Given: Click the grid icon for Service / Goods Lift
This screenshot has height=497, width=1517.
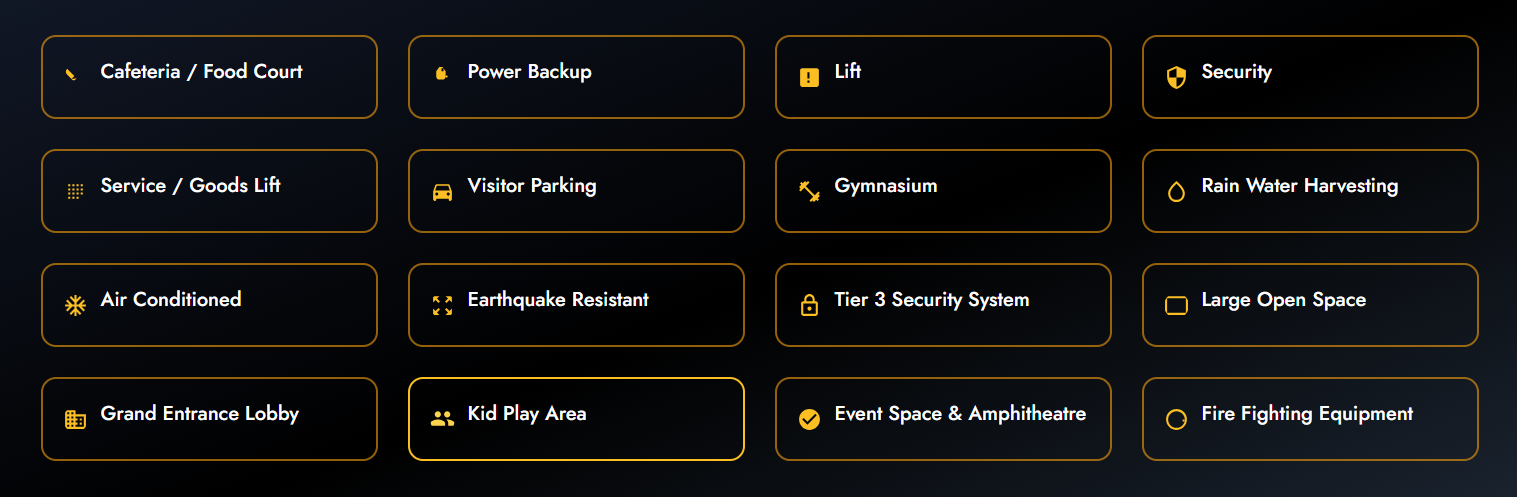Looking at the screenshot, I should tap(75, 191).
